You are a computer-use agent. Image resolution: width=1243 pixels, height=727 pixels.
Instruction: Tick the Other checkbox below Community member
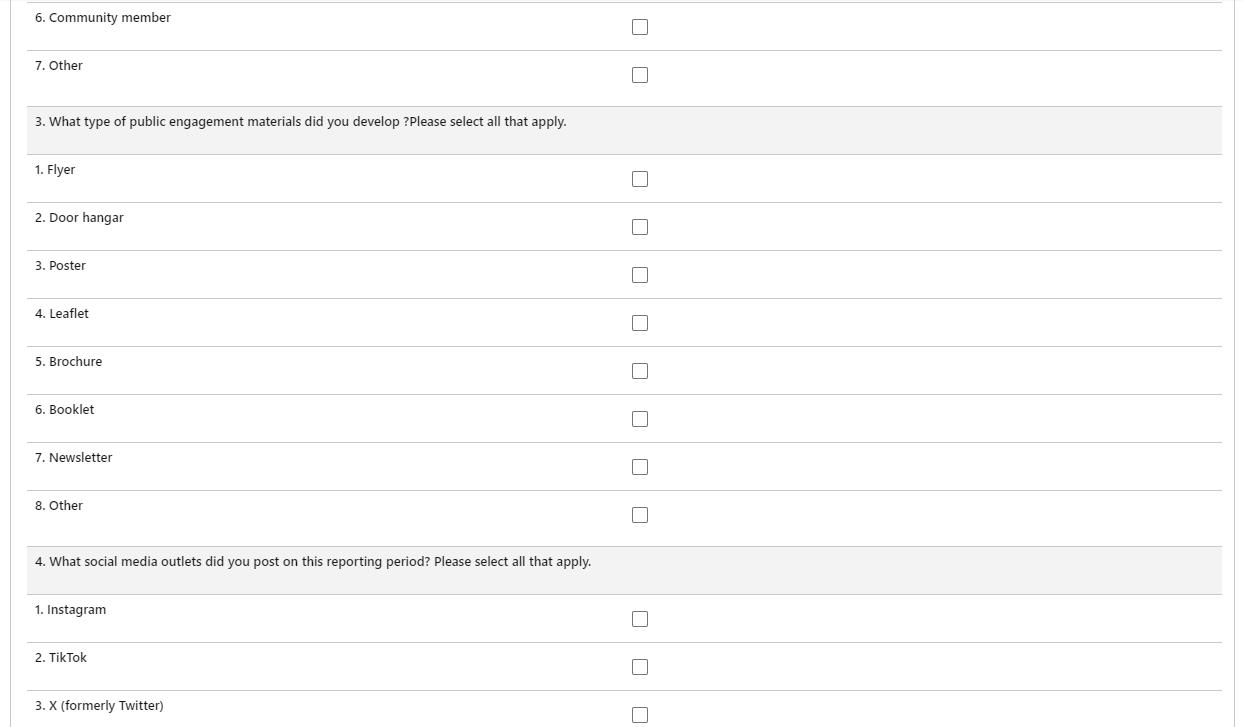640,75
